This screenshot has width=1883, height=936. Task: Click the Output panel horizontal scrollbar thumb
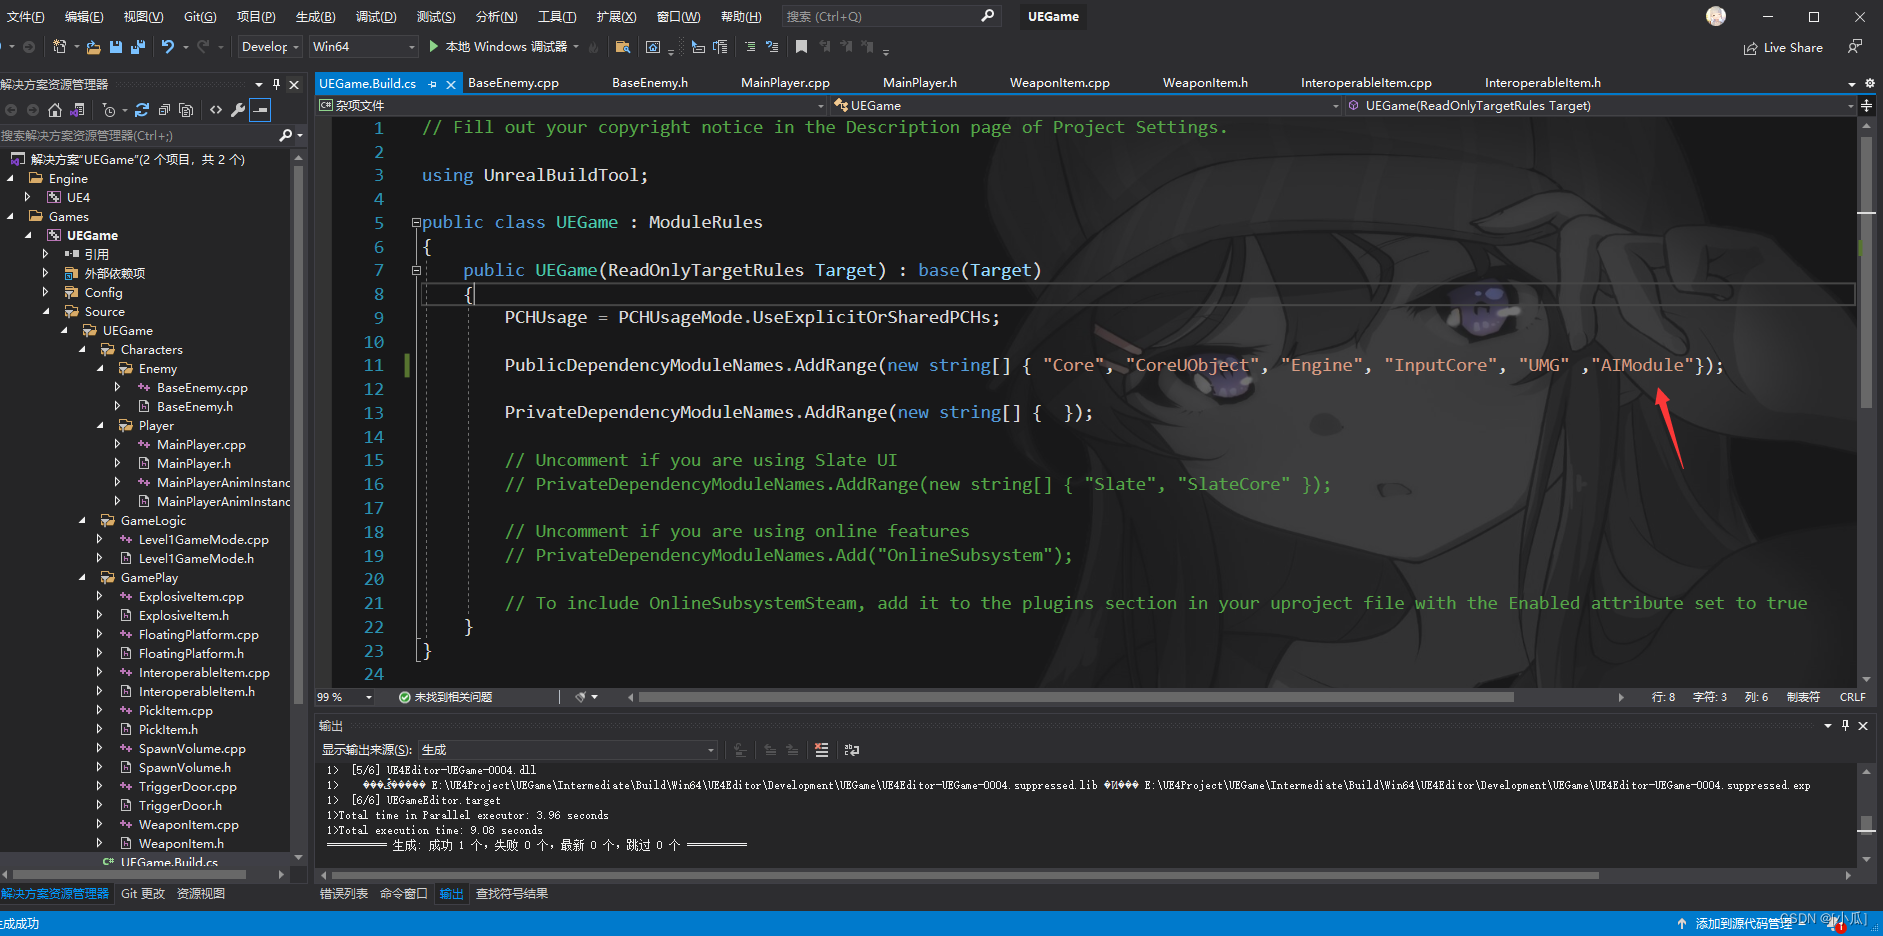pyautogui.click(x=965, y=875)
